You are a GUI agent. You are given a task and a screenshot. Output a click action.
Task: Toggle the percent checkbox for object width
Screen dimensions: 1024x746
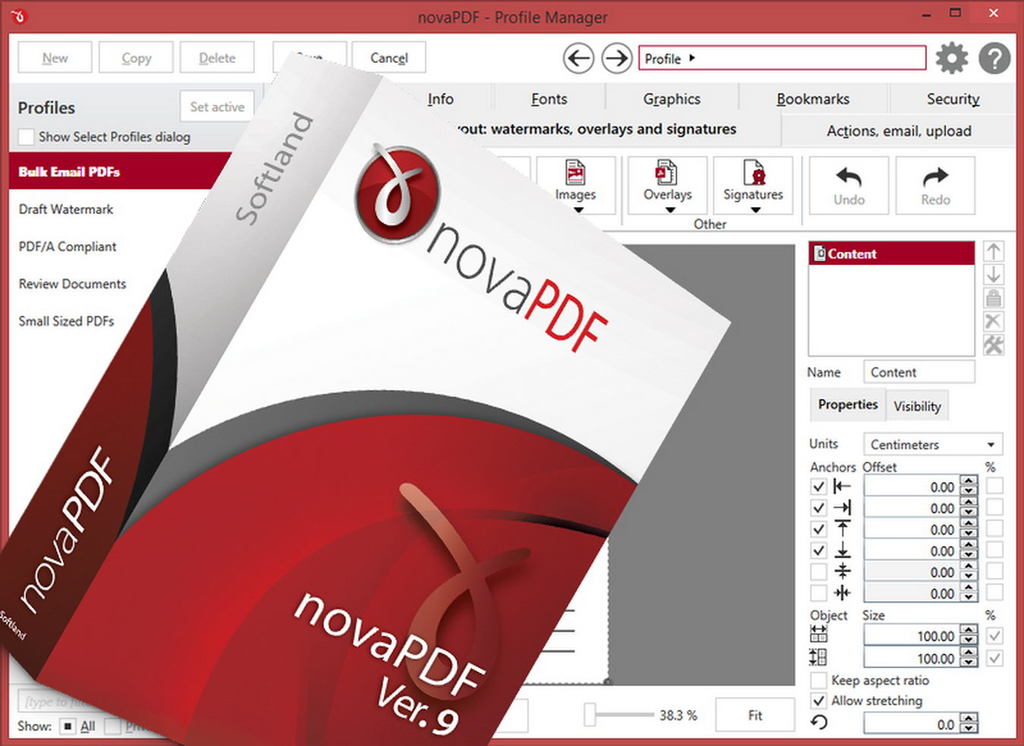[x=995, y=636]
